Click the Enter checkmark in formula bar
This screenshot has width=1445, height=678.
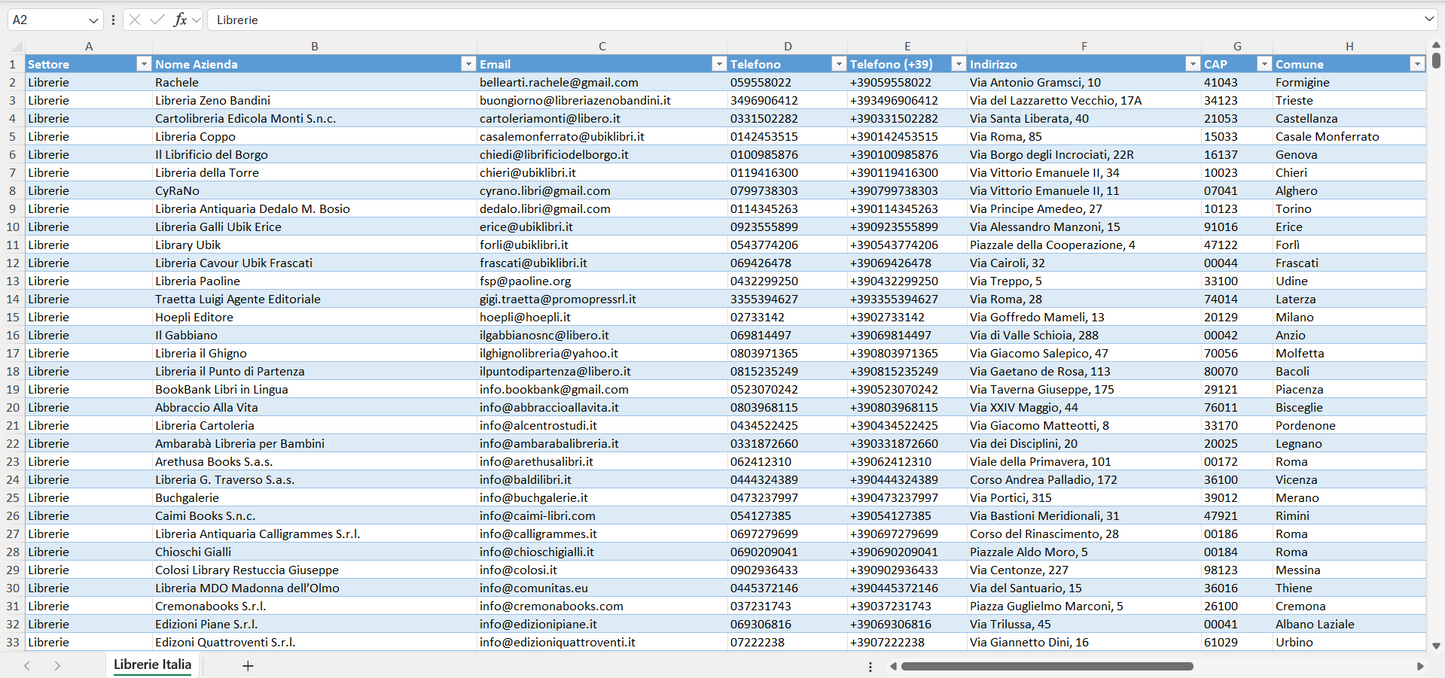click(x=157, y=20)
